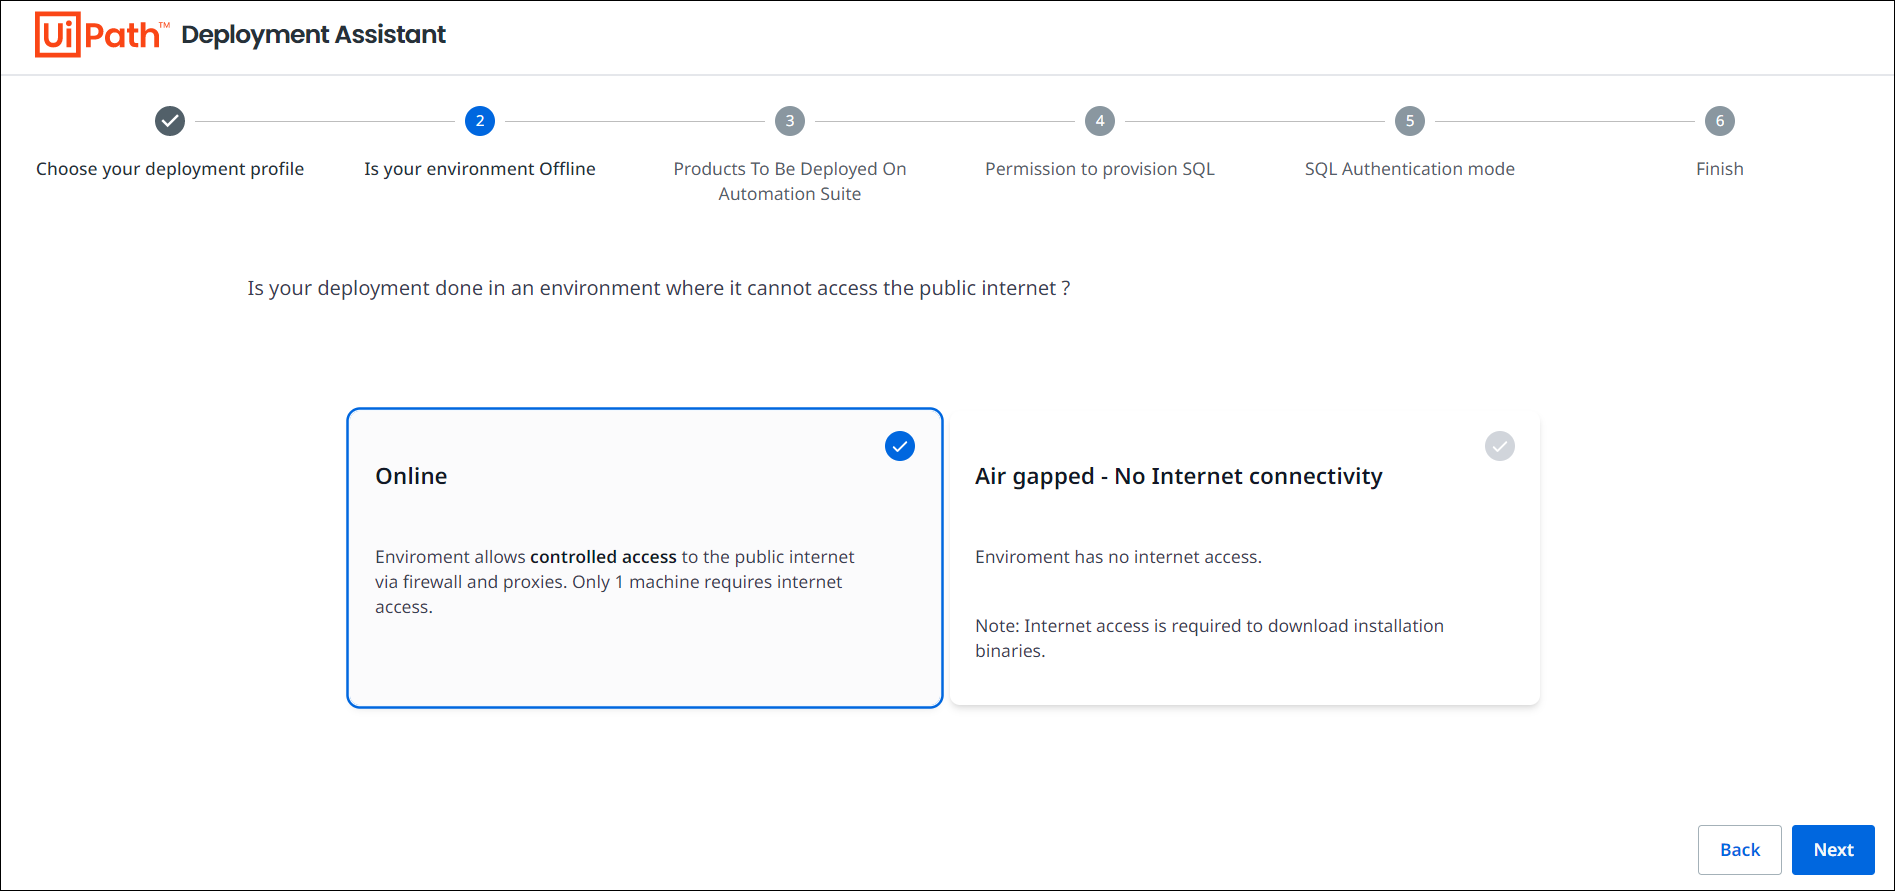Select the Online option card title
The image size is (1895, 891).
pos(411,476)
